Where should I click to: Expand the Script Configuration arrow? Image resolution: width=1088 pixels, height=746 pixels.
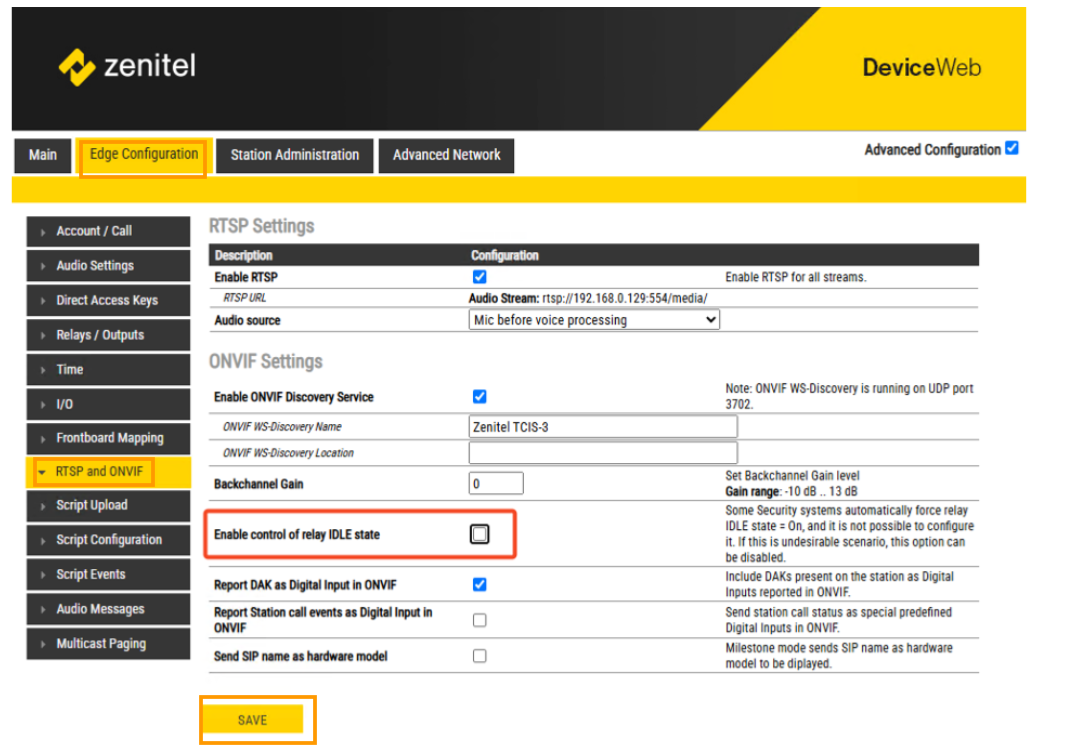(43, 541)
